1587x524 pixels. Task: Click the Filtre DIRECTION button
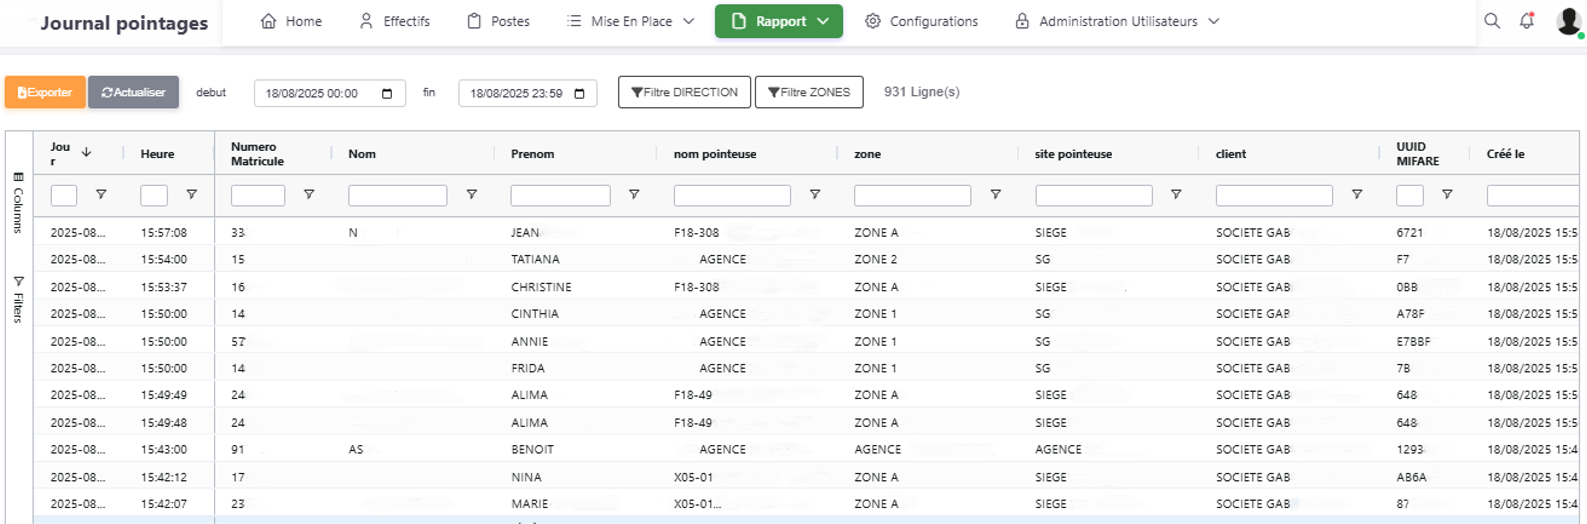[684, 92]
